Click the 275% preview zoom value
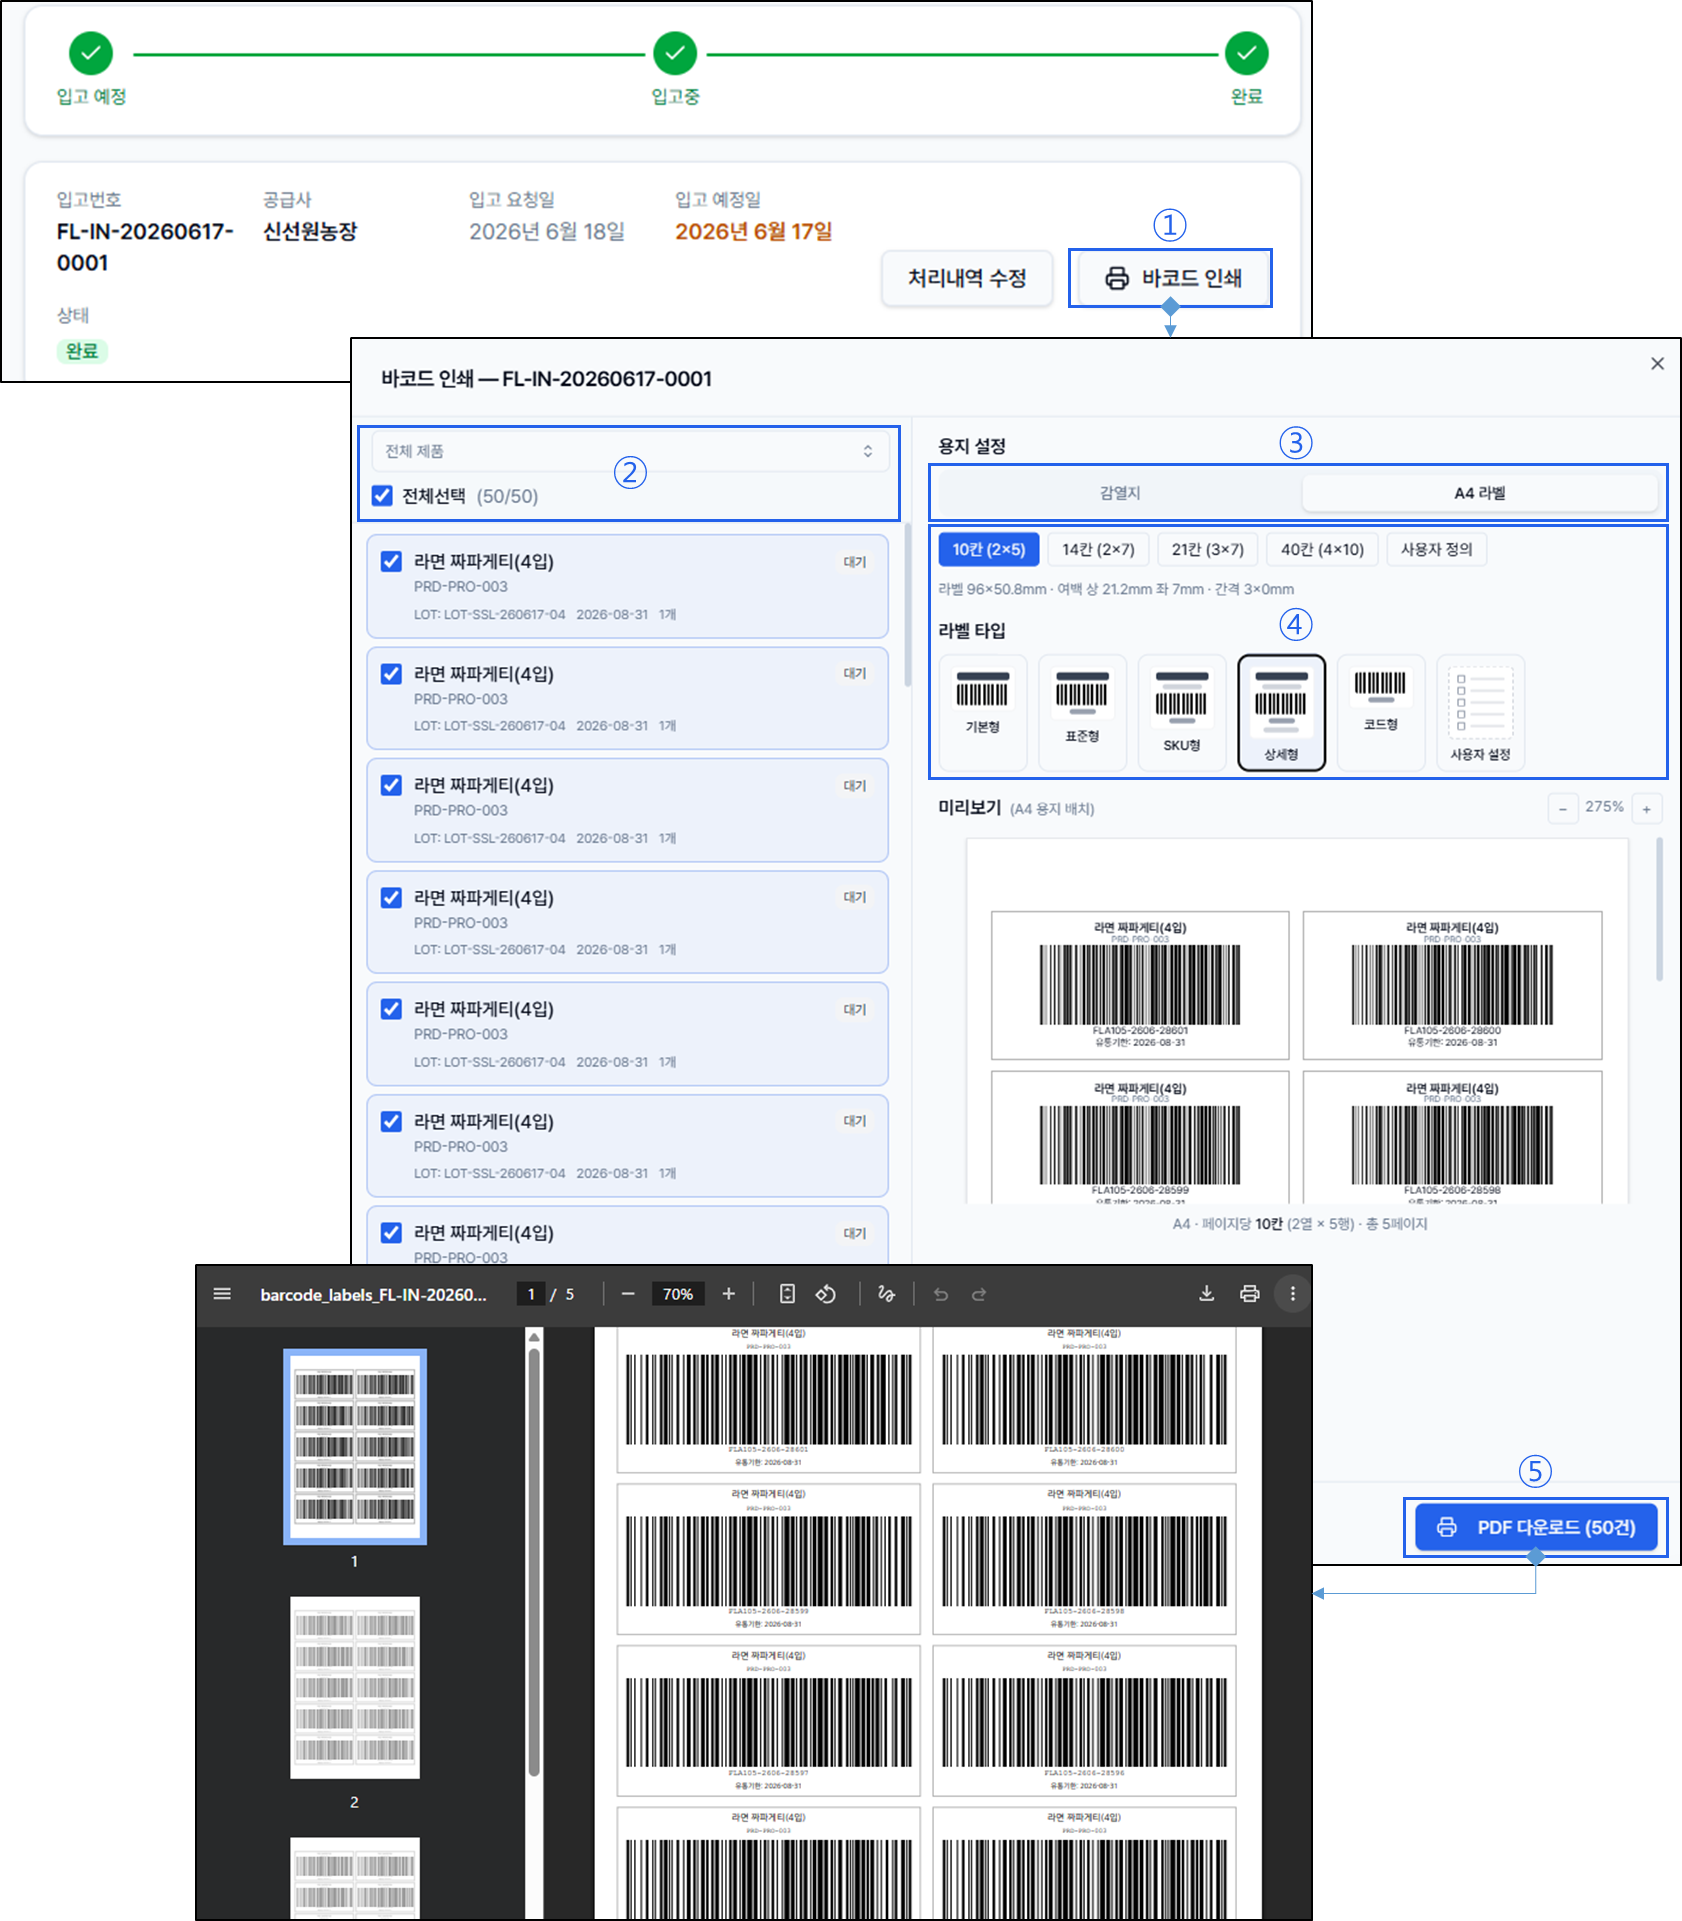 coord(1604,807)
